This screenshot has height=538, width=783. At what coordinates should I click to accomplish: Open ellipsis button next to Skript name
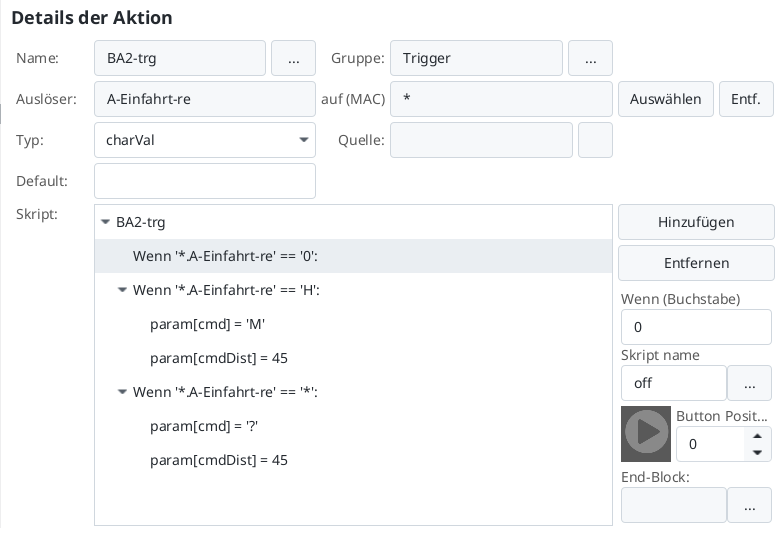point(750,383)
